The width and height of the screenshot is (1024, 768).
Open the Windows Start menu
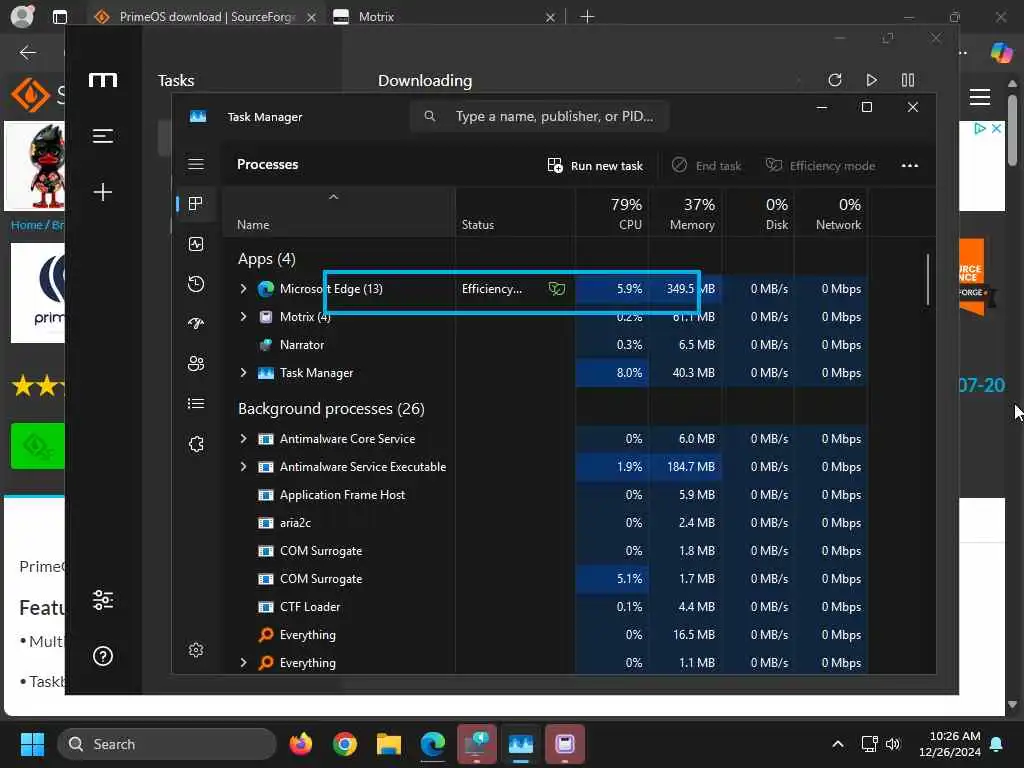click(32, 744)
